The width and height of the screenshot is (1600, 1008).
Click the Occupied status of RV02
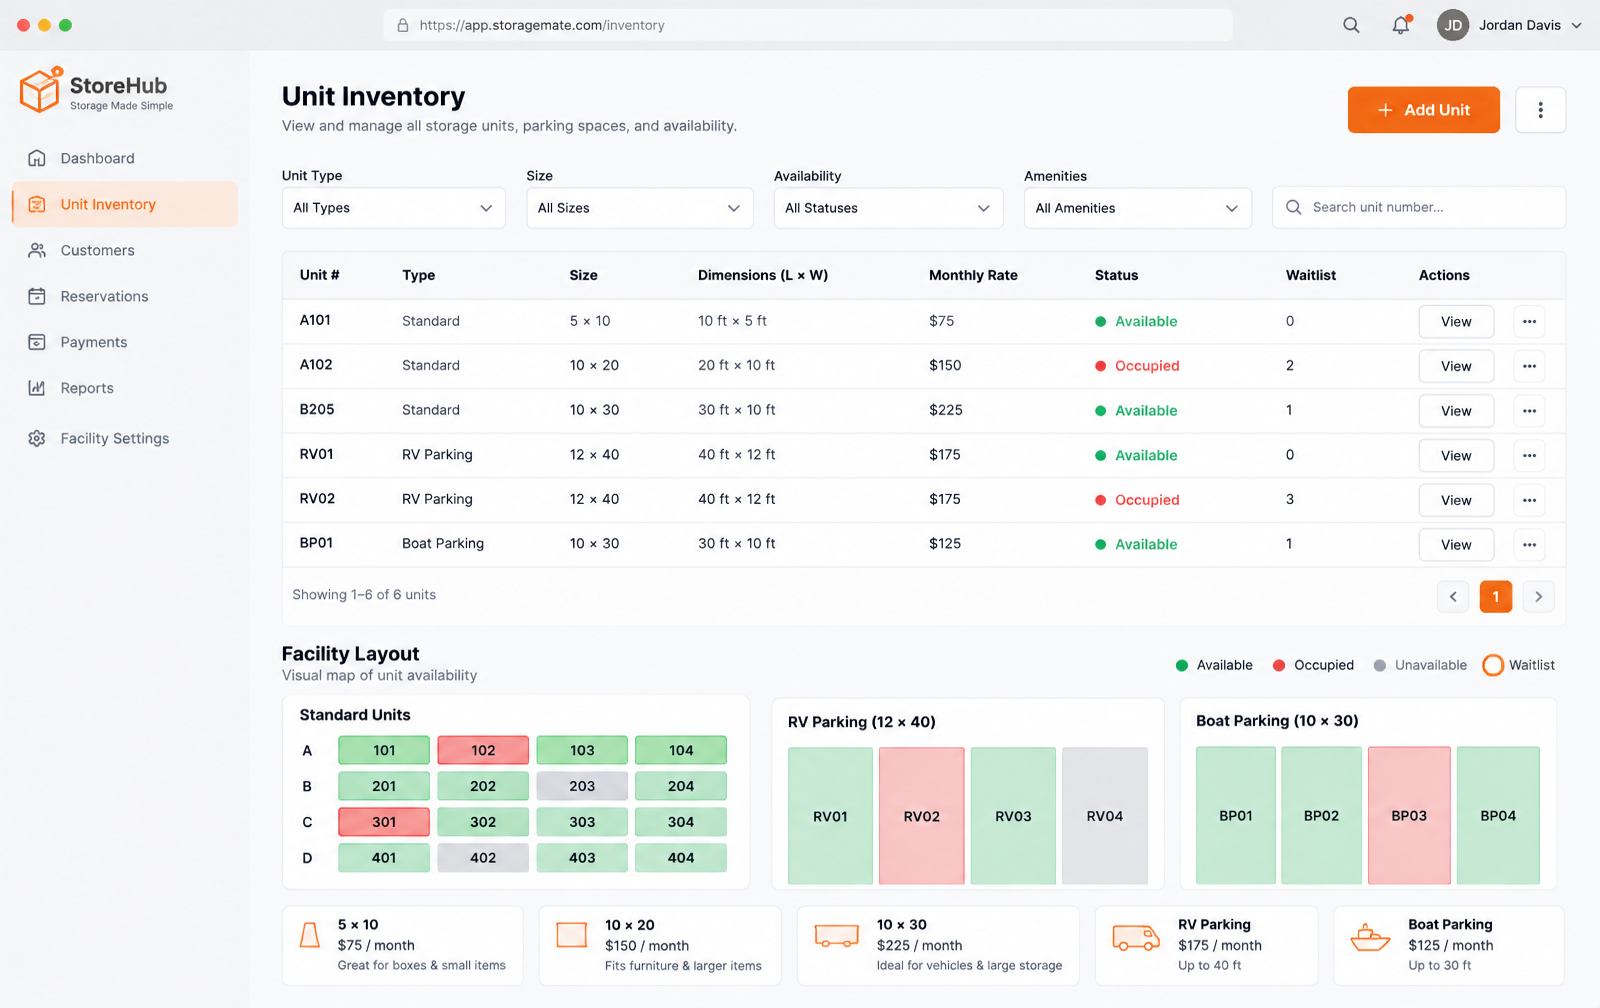(x=1137, y=500)
